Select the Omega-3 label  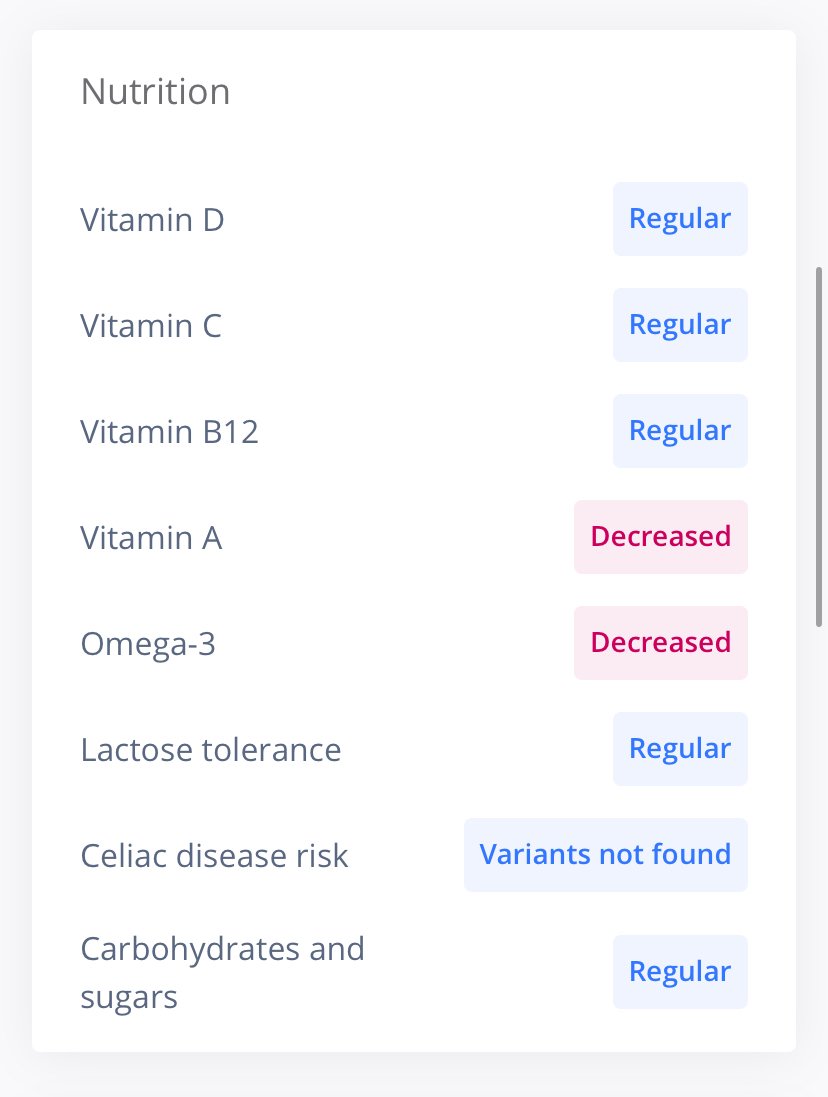point(148,644)
